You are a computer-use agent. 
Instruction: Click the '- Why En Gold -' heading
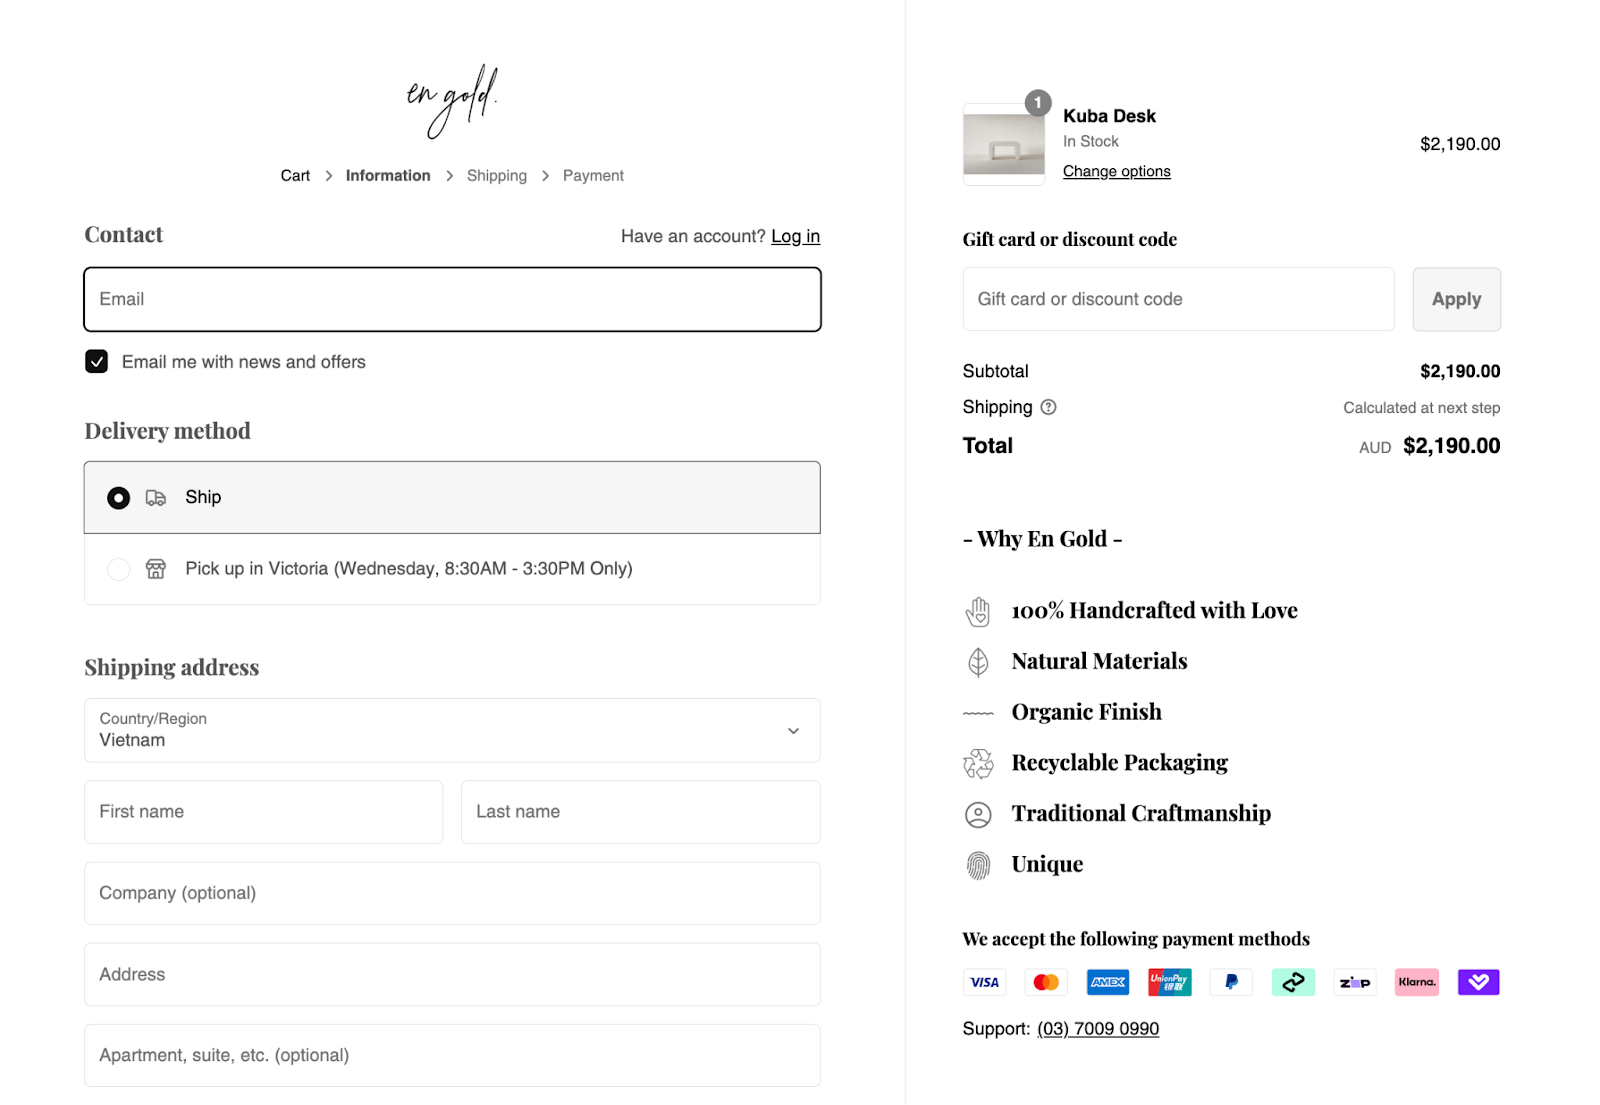(1042, 539)
